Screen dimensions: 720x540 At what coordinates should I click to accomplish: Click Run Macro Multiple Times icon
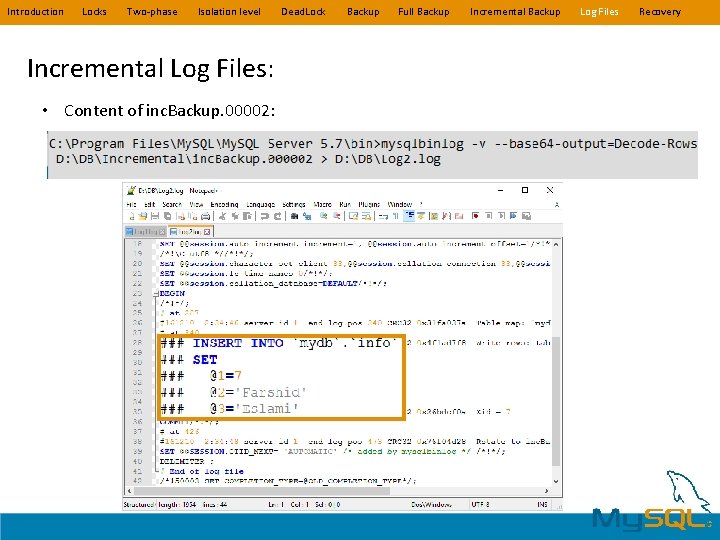pyautogui.click(x=513, y=216)
